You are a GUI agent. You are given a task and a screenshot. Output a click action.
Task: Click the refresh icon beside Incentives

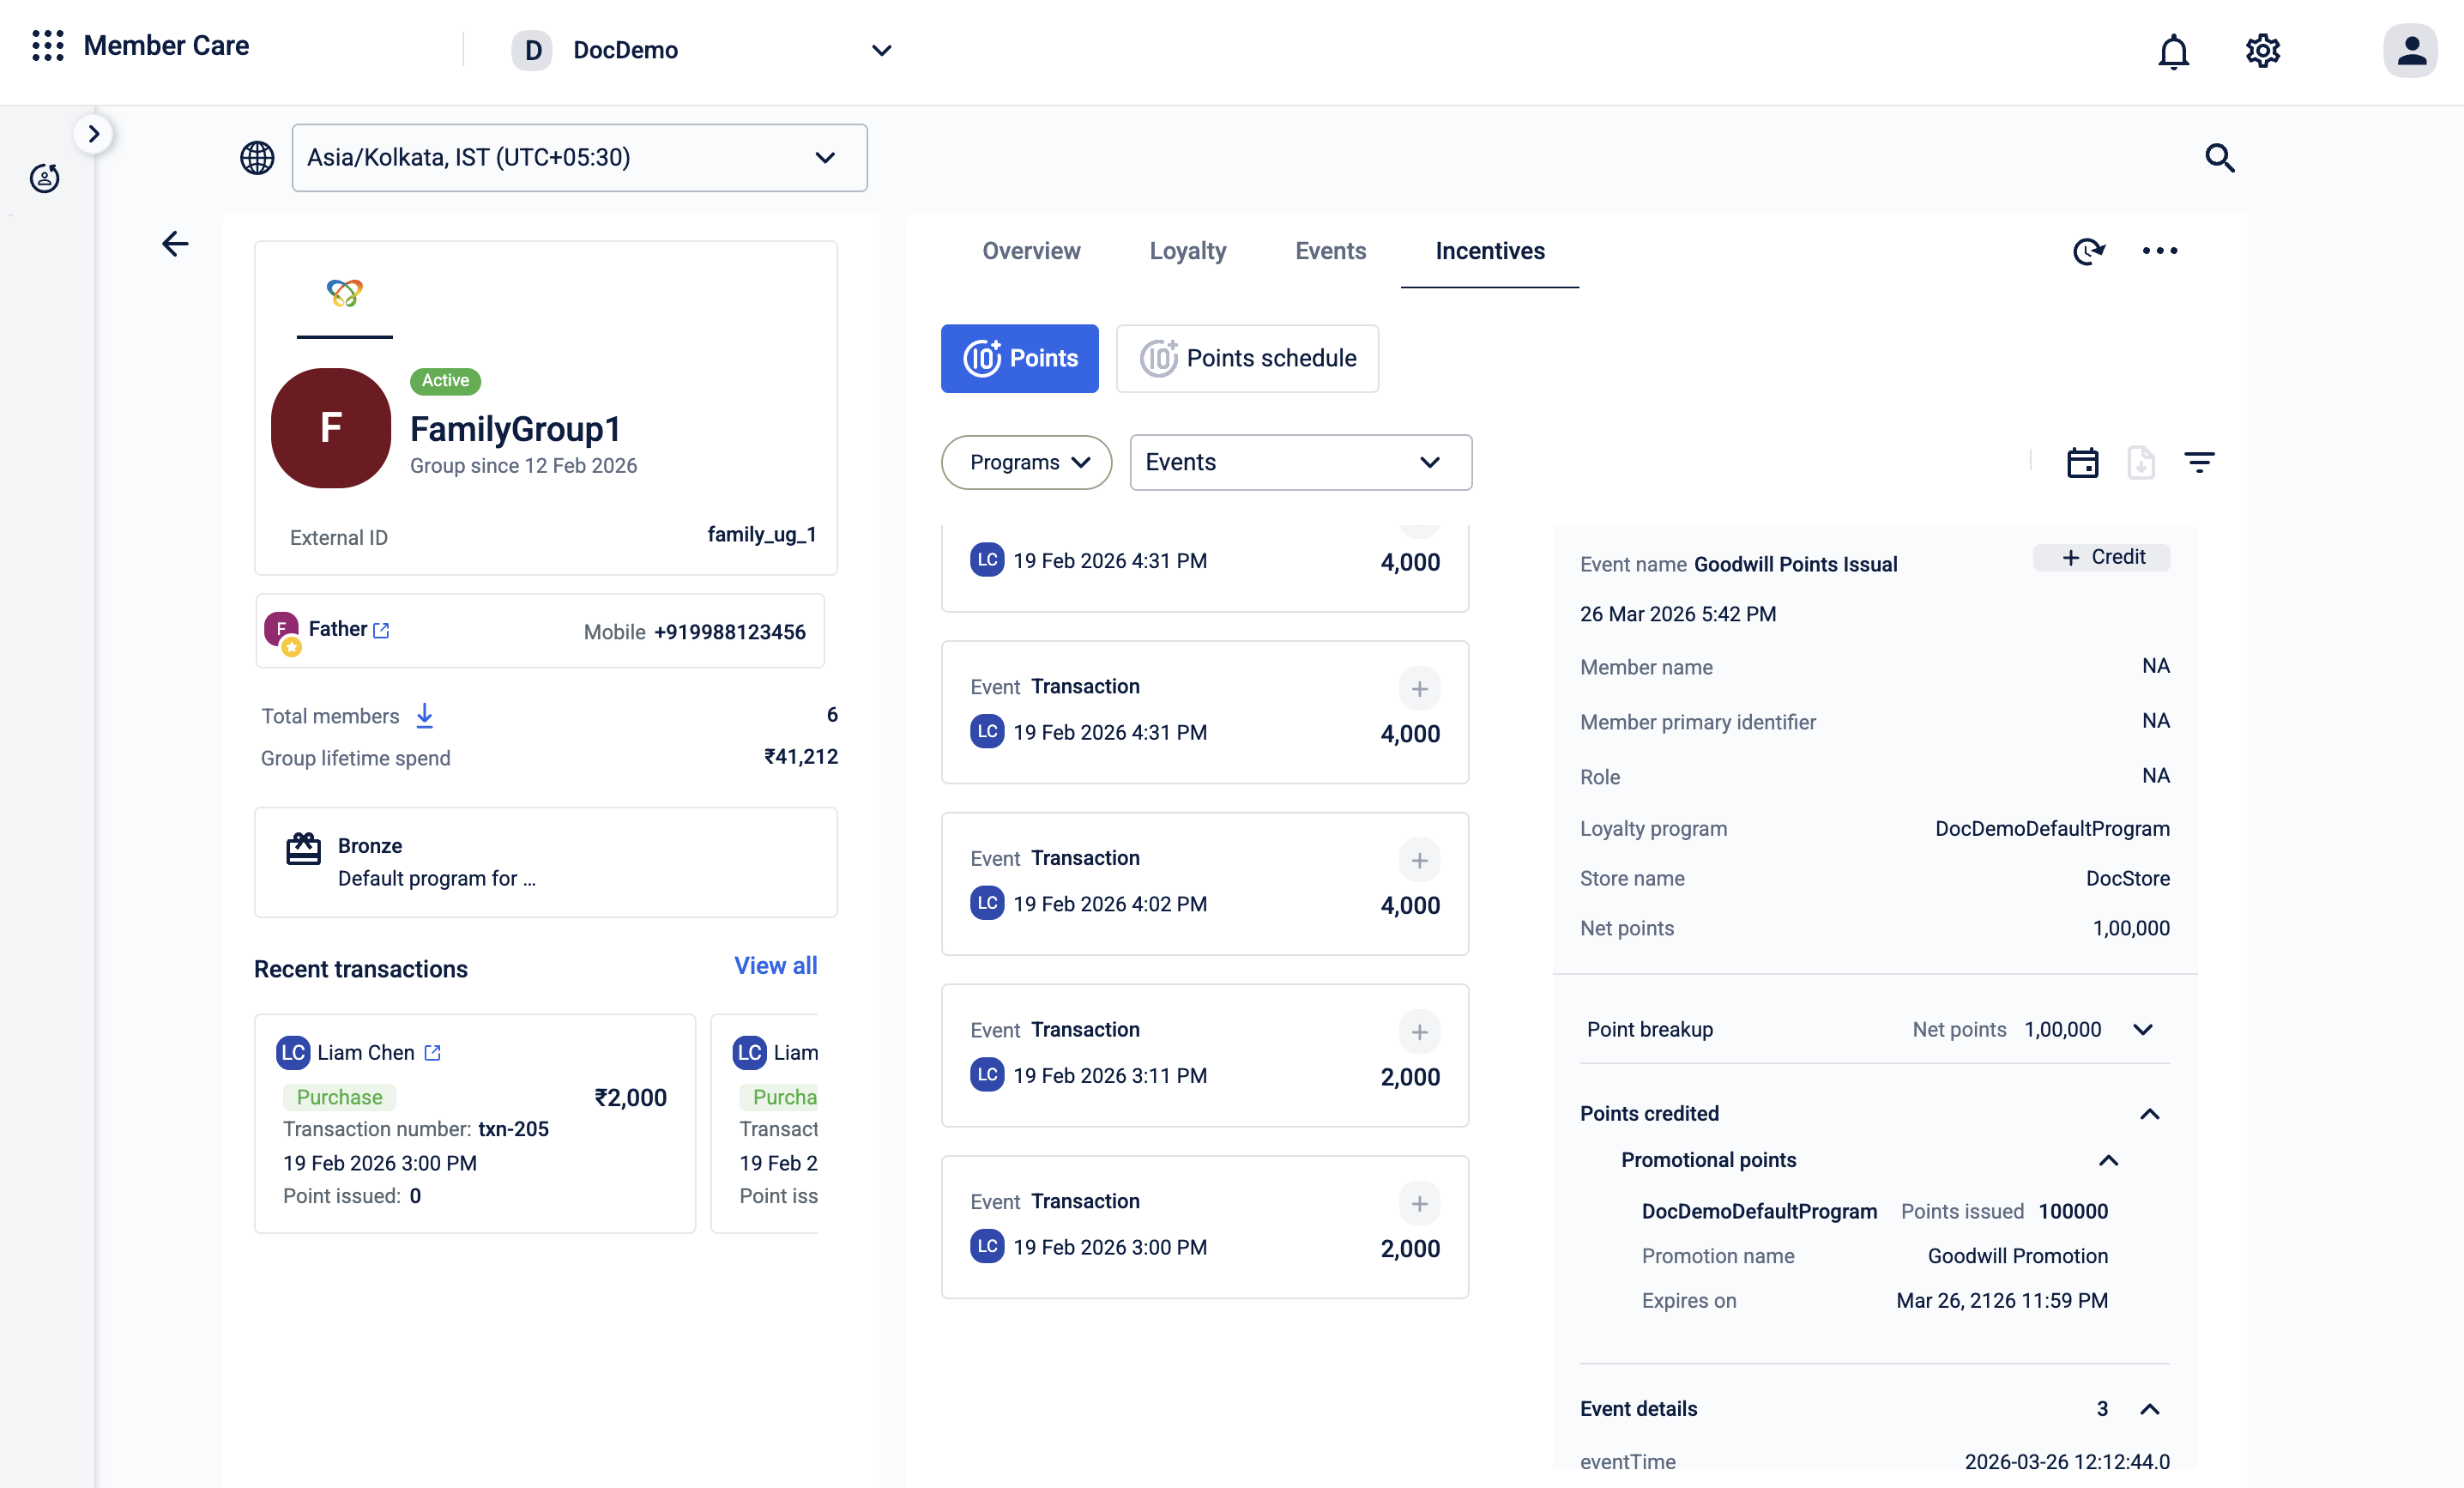tap(2088, 251)
